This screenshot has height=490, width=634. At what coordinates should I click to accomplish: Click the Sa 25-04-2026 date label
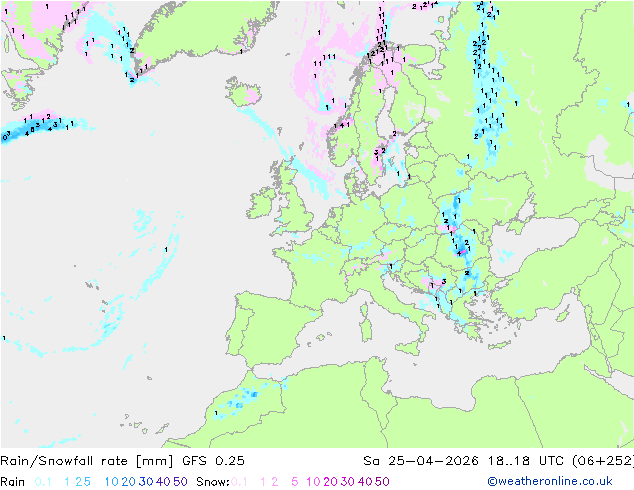[421, 460]
